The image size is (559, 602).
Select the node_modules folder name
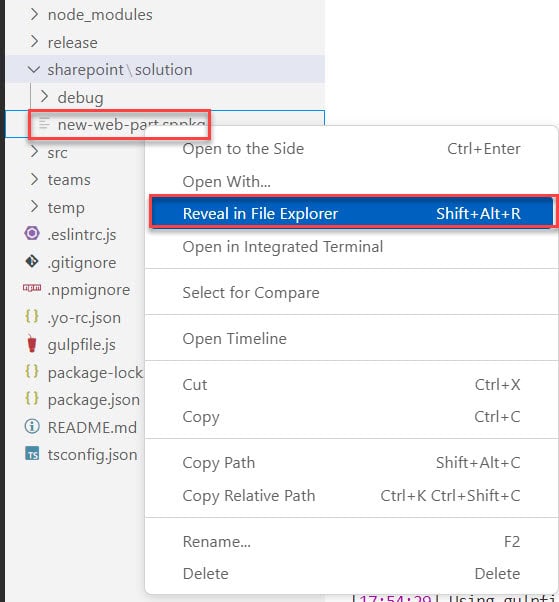point(100,15)
